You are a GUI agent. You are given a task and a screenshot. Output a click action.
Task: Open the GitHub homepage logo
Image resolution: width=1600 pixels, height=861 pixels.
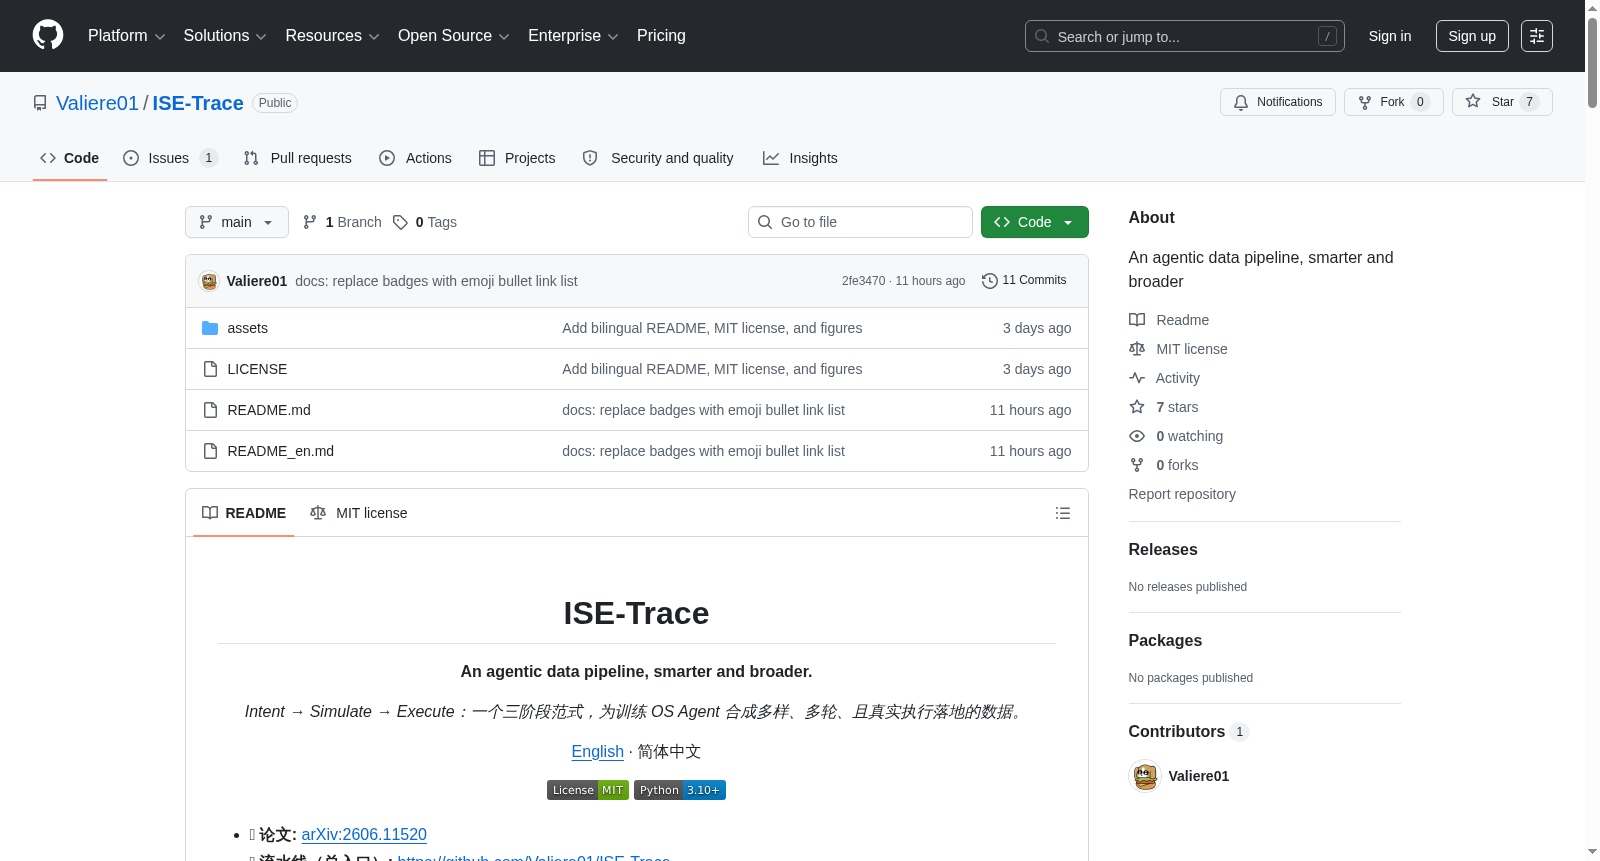(x=48, y=35)
